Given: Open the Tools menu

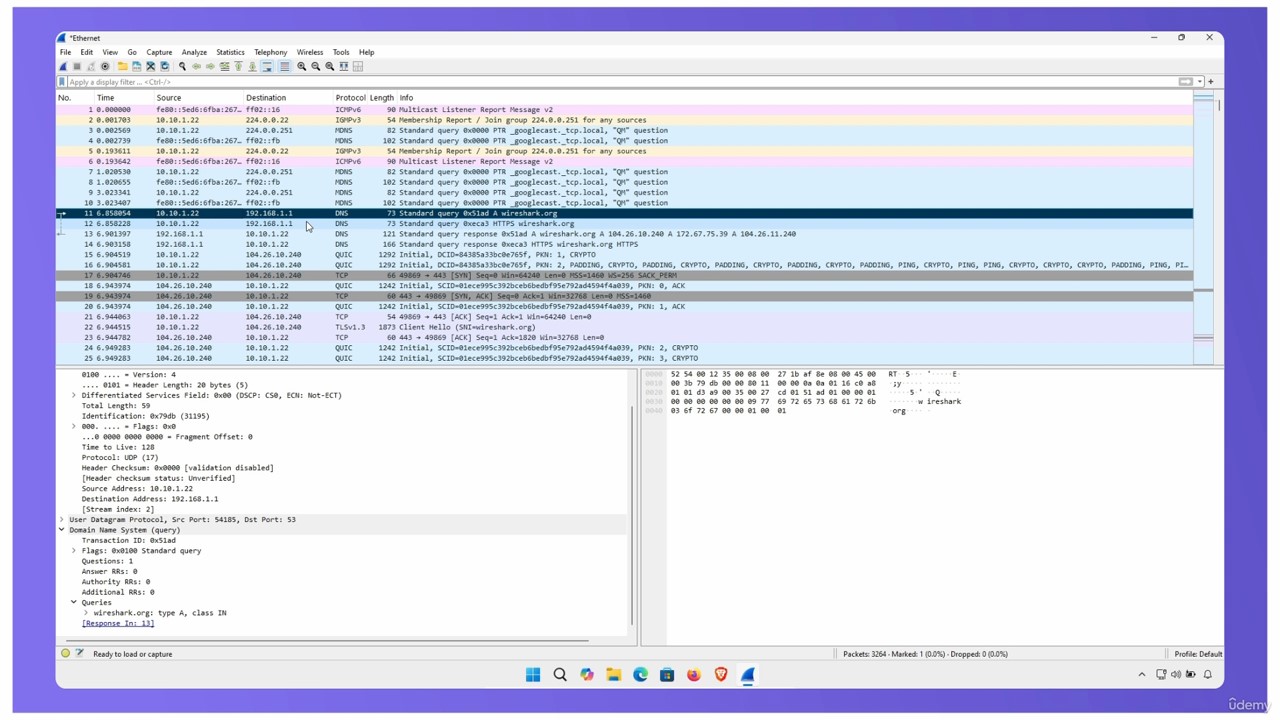Looking at the screenshot, I should tap(341, 52).
